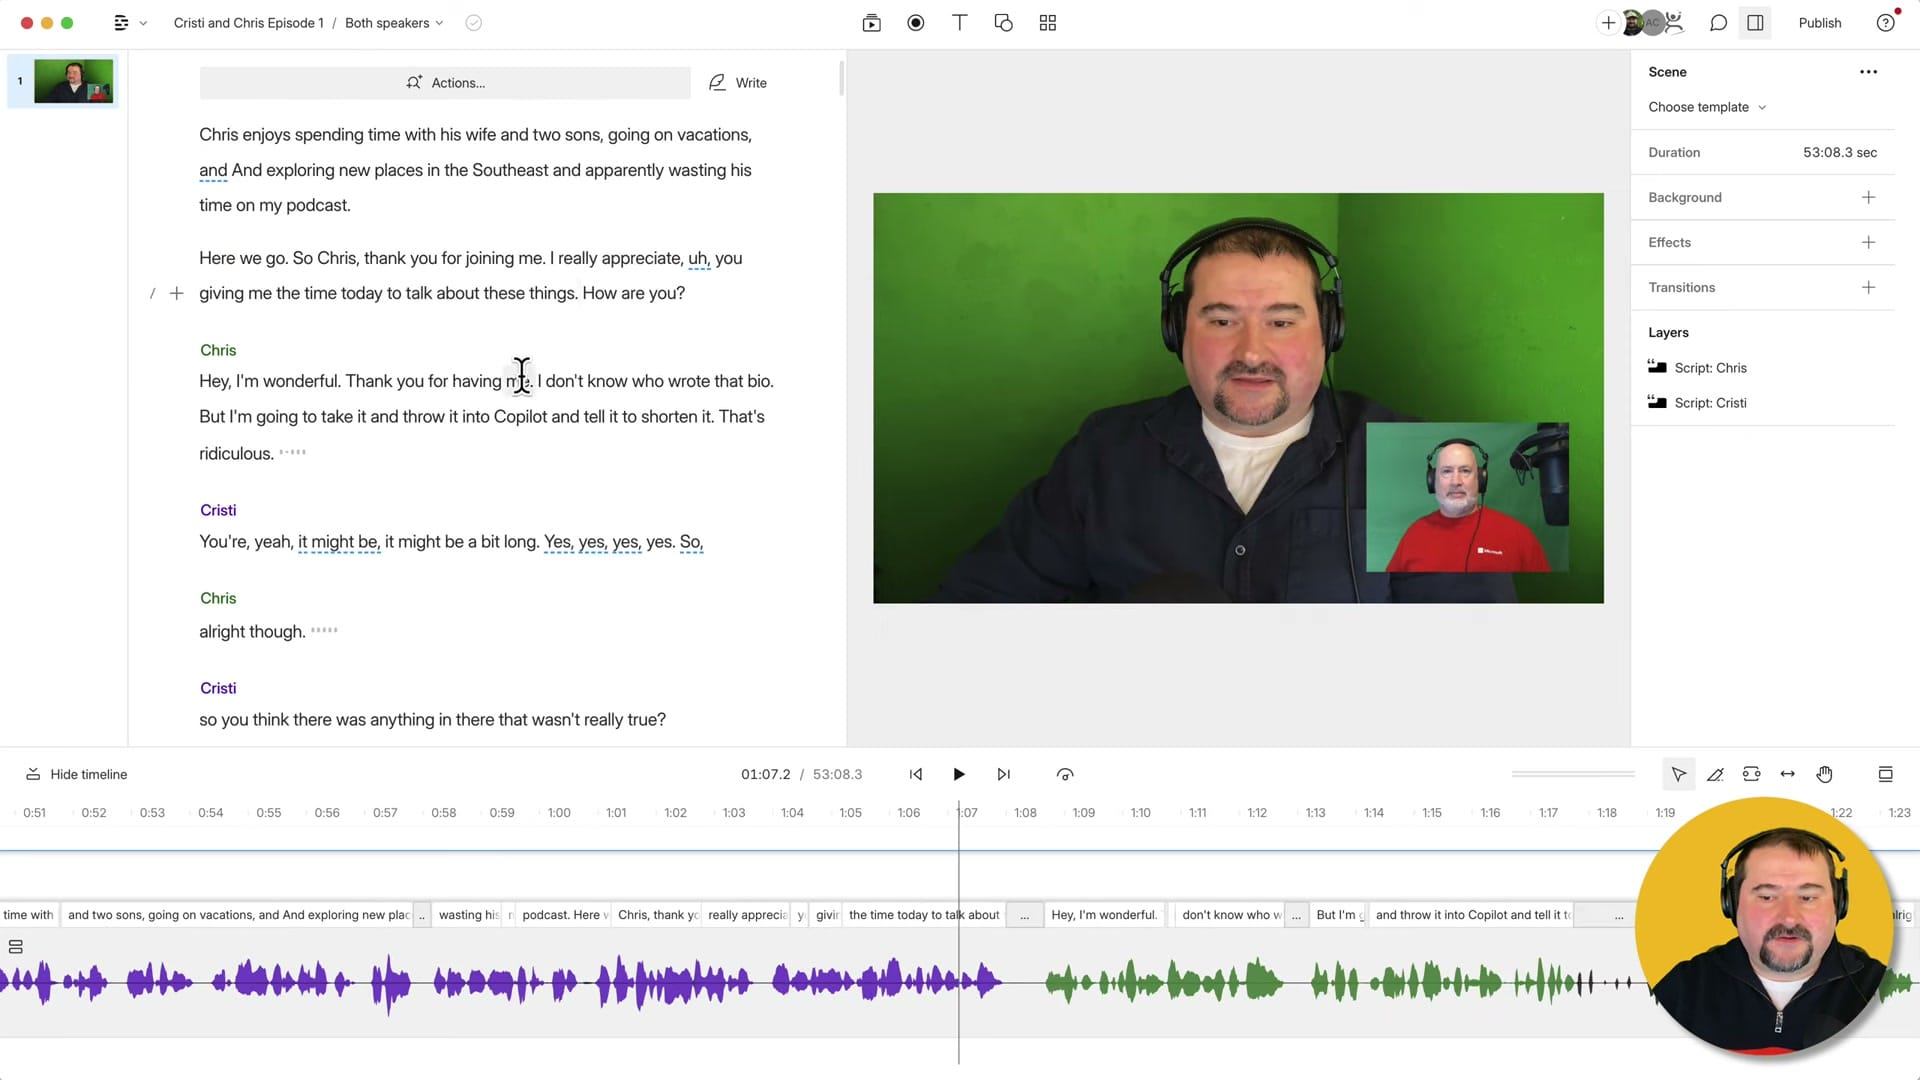Add a Background with the plus button

click(1868, 197)
